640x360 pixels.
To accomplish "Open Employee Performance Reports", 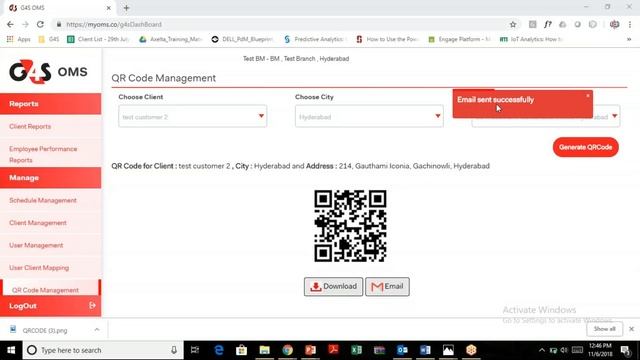I will tap(43, 154).
